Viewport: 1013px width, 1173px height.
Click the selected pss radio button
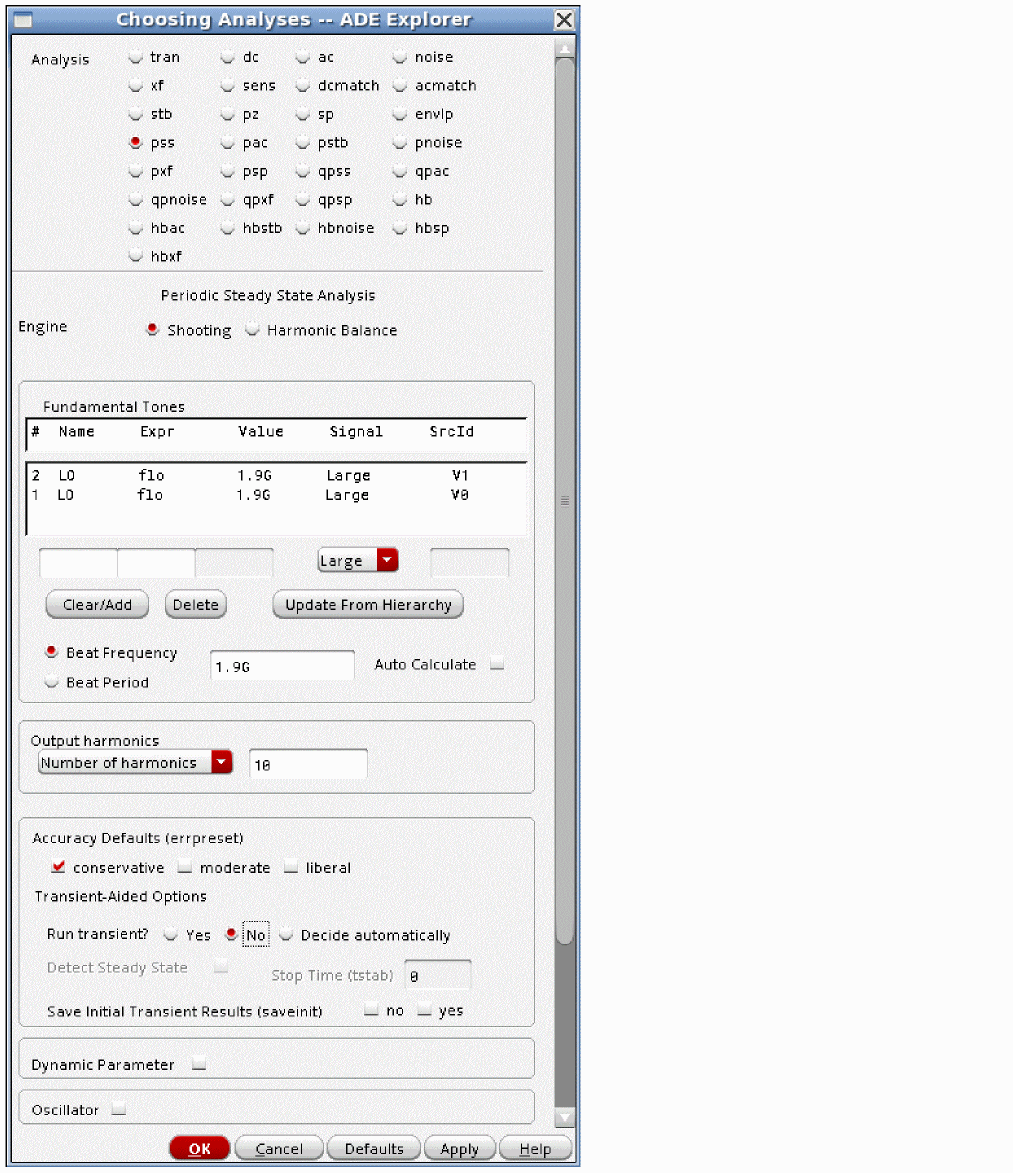click(135, 142)
